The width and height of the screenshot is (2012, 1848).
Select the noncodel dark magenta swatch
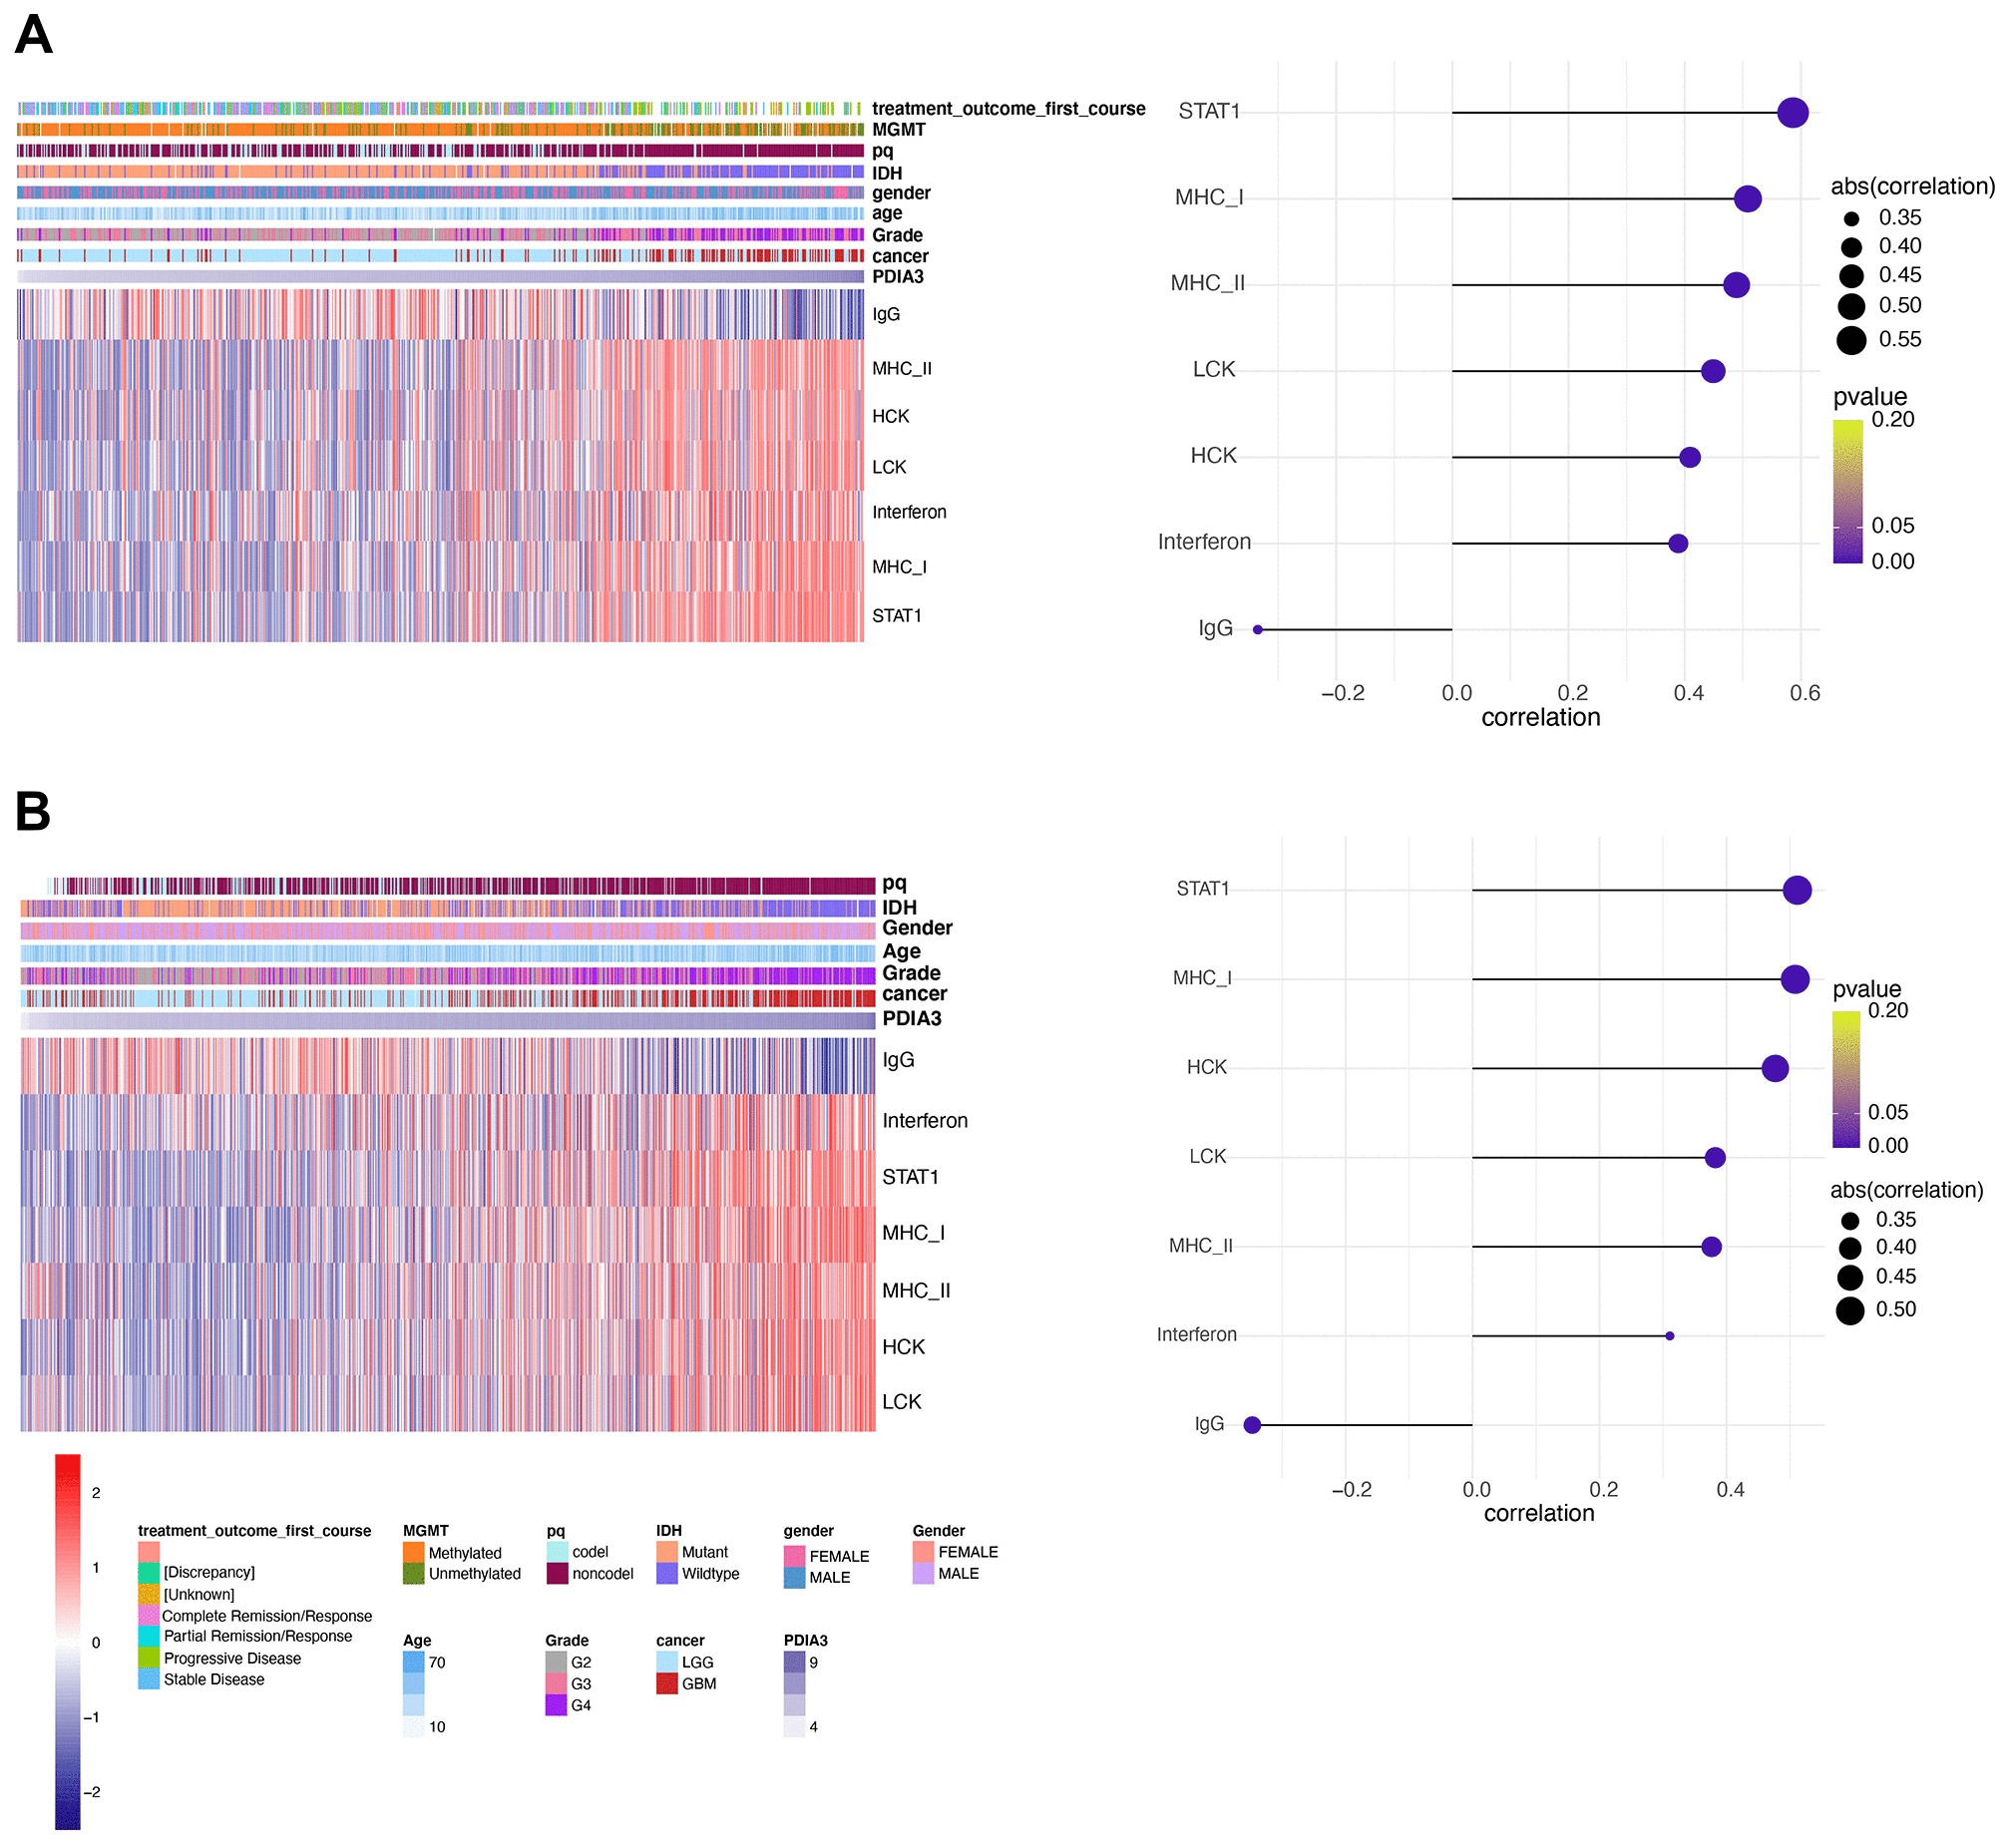coord(557,1573)
